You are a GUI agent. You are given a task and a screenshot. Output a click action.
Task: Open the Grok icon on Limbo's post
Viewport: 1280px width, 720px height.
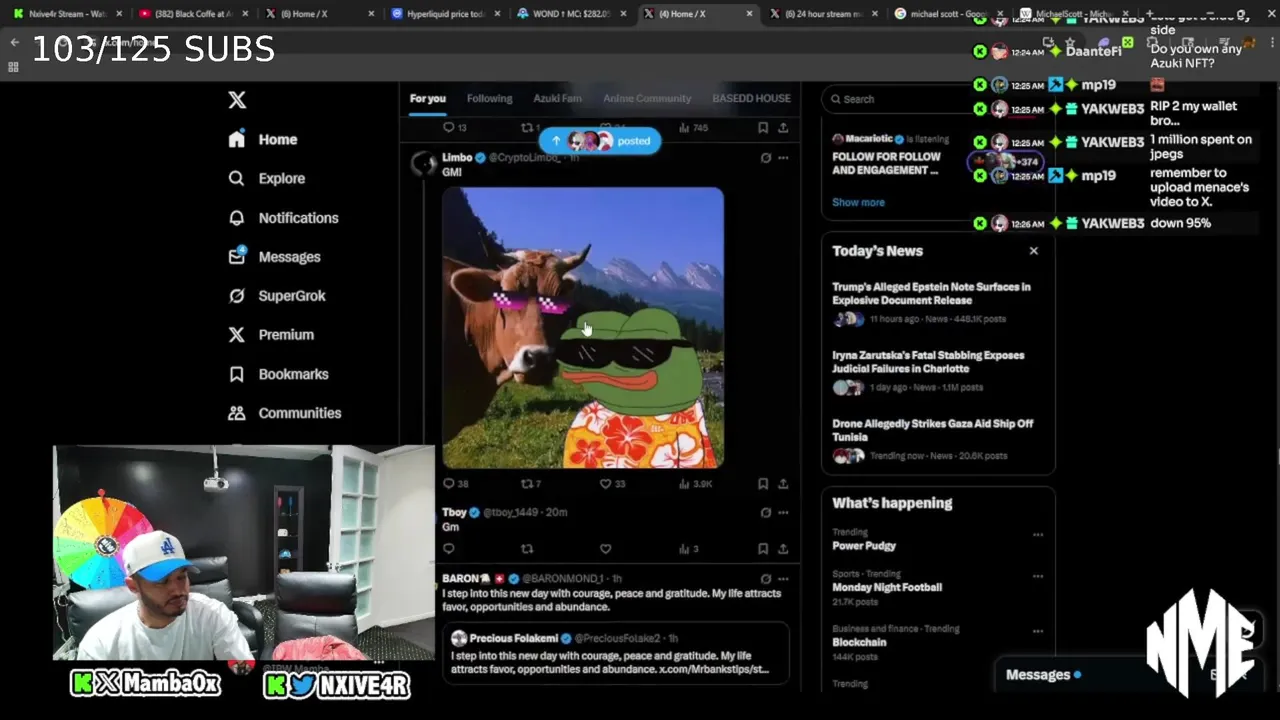point(766,158)
